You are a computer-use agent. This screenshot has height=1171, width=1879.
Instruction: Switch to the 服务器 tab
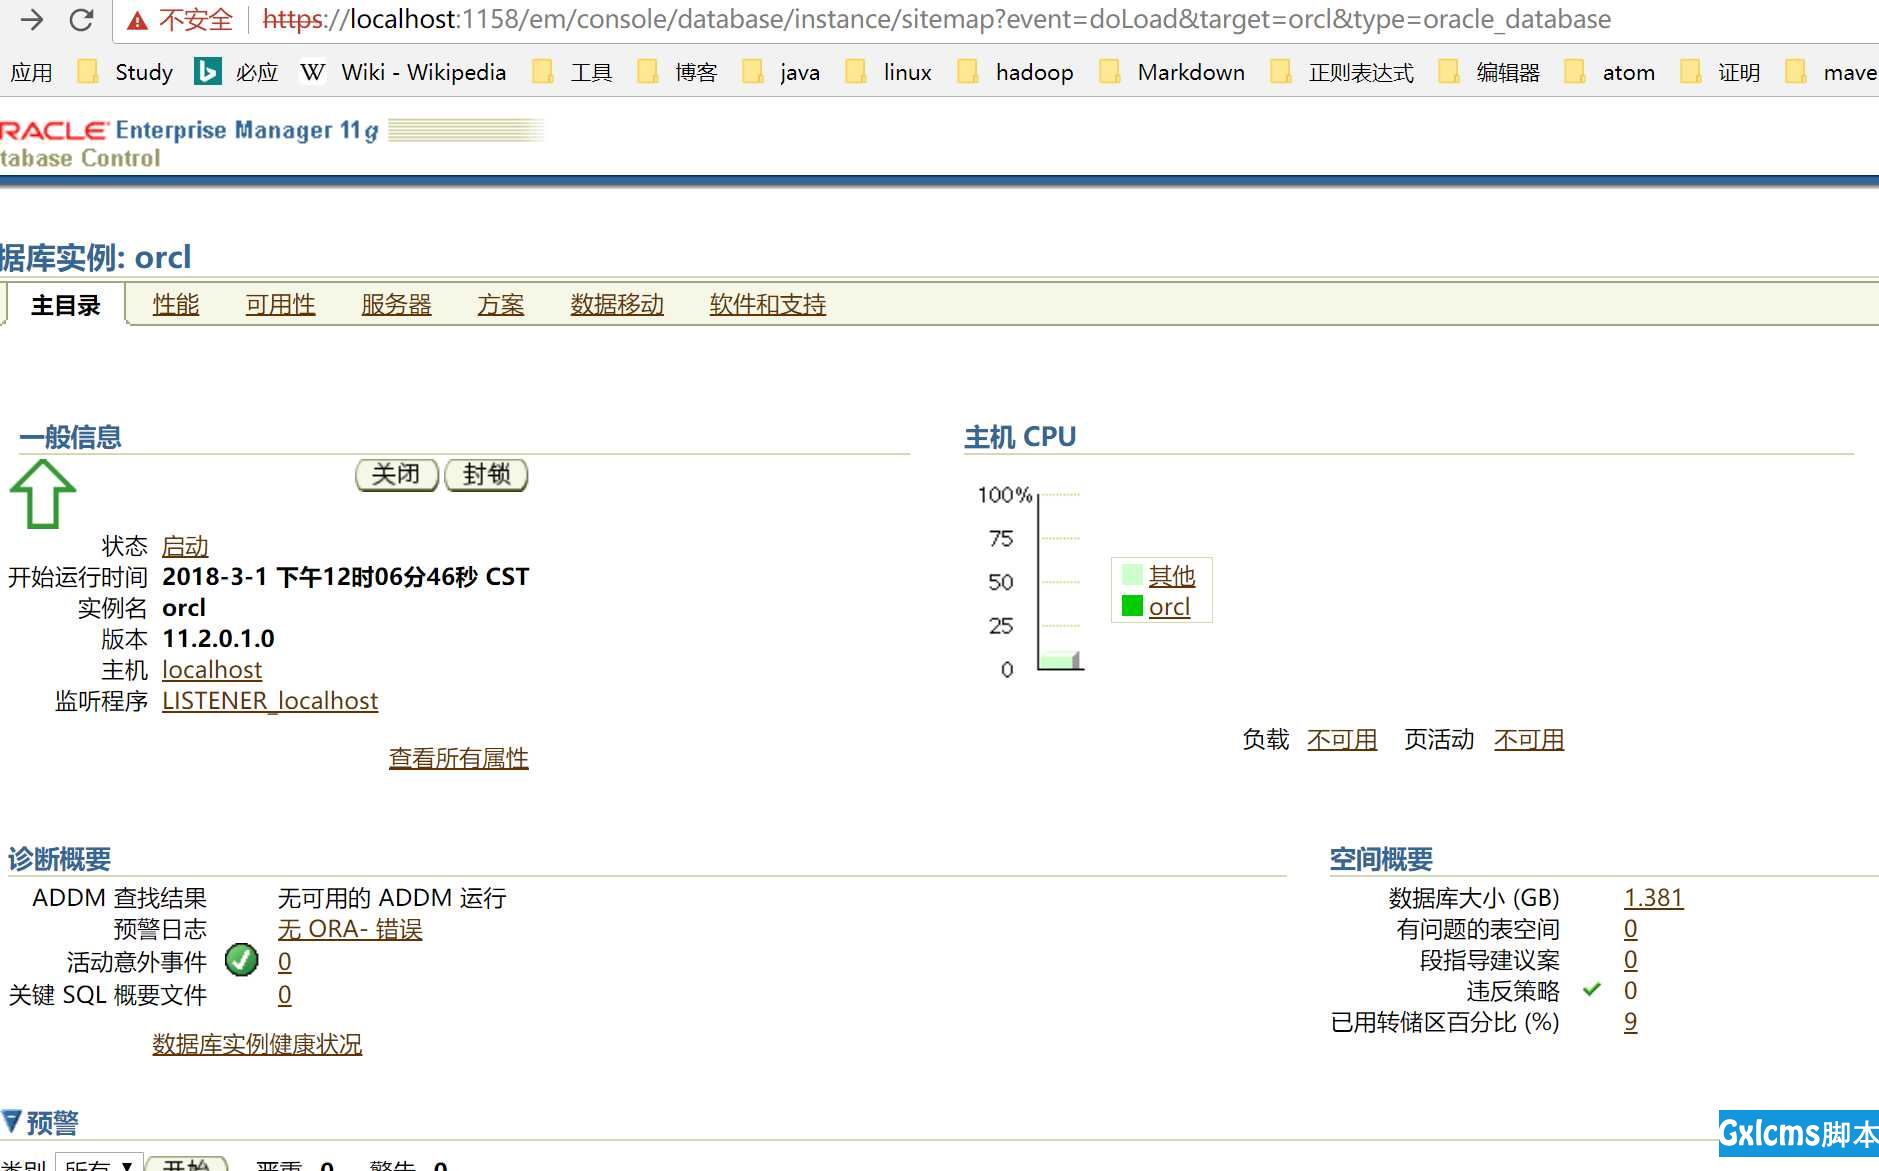tap(396, 304)
